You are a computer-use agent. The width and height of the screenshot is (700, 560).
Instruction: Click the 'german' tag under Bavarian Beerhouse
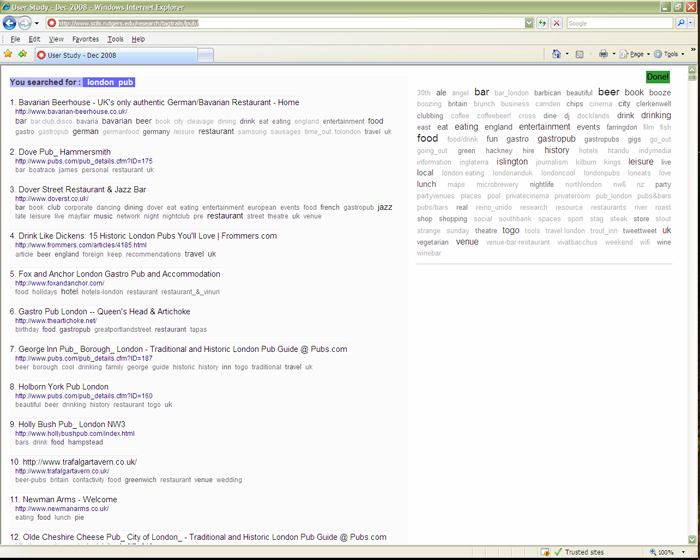point(85,131)
